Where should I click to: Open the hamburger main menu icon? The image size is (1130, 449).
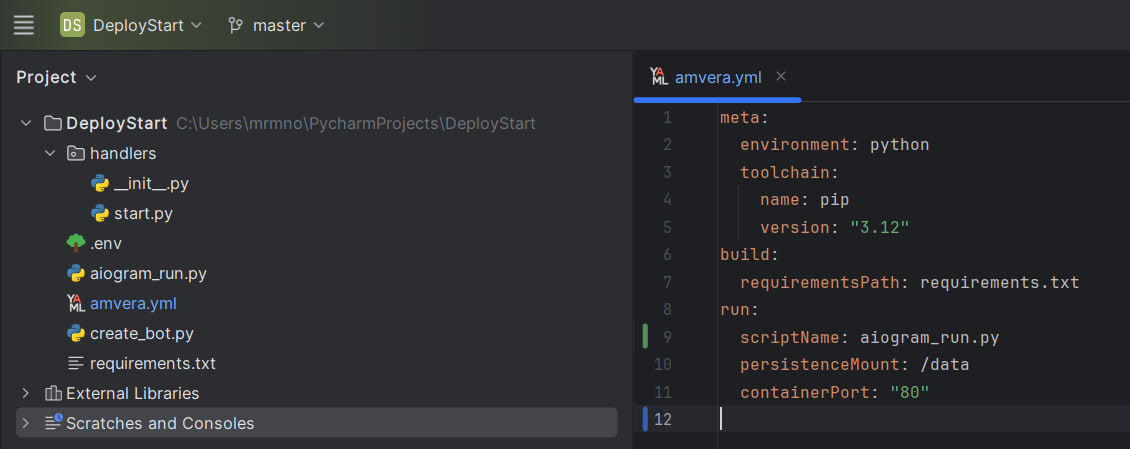coord(23,25)
